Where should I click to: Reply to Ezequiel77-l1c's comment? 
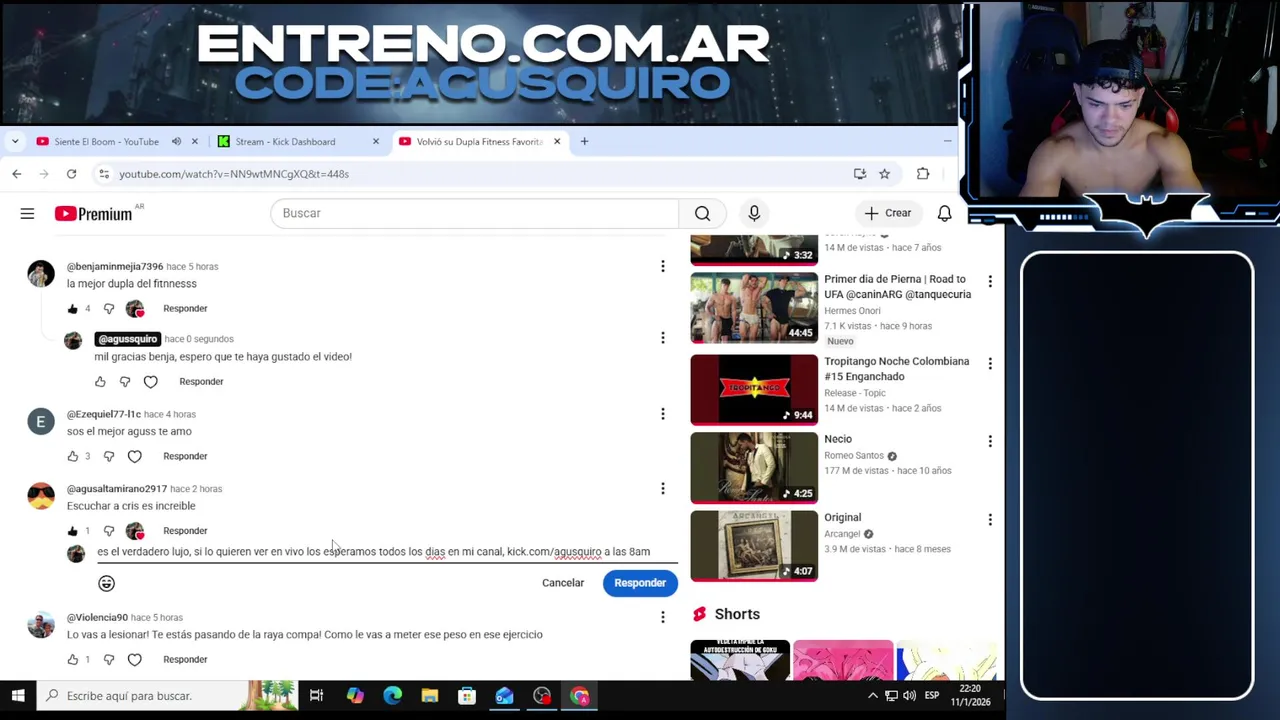point(185,456)
